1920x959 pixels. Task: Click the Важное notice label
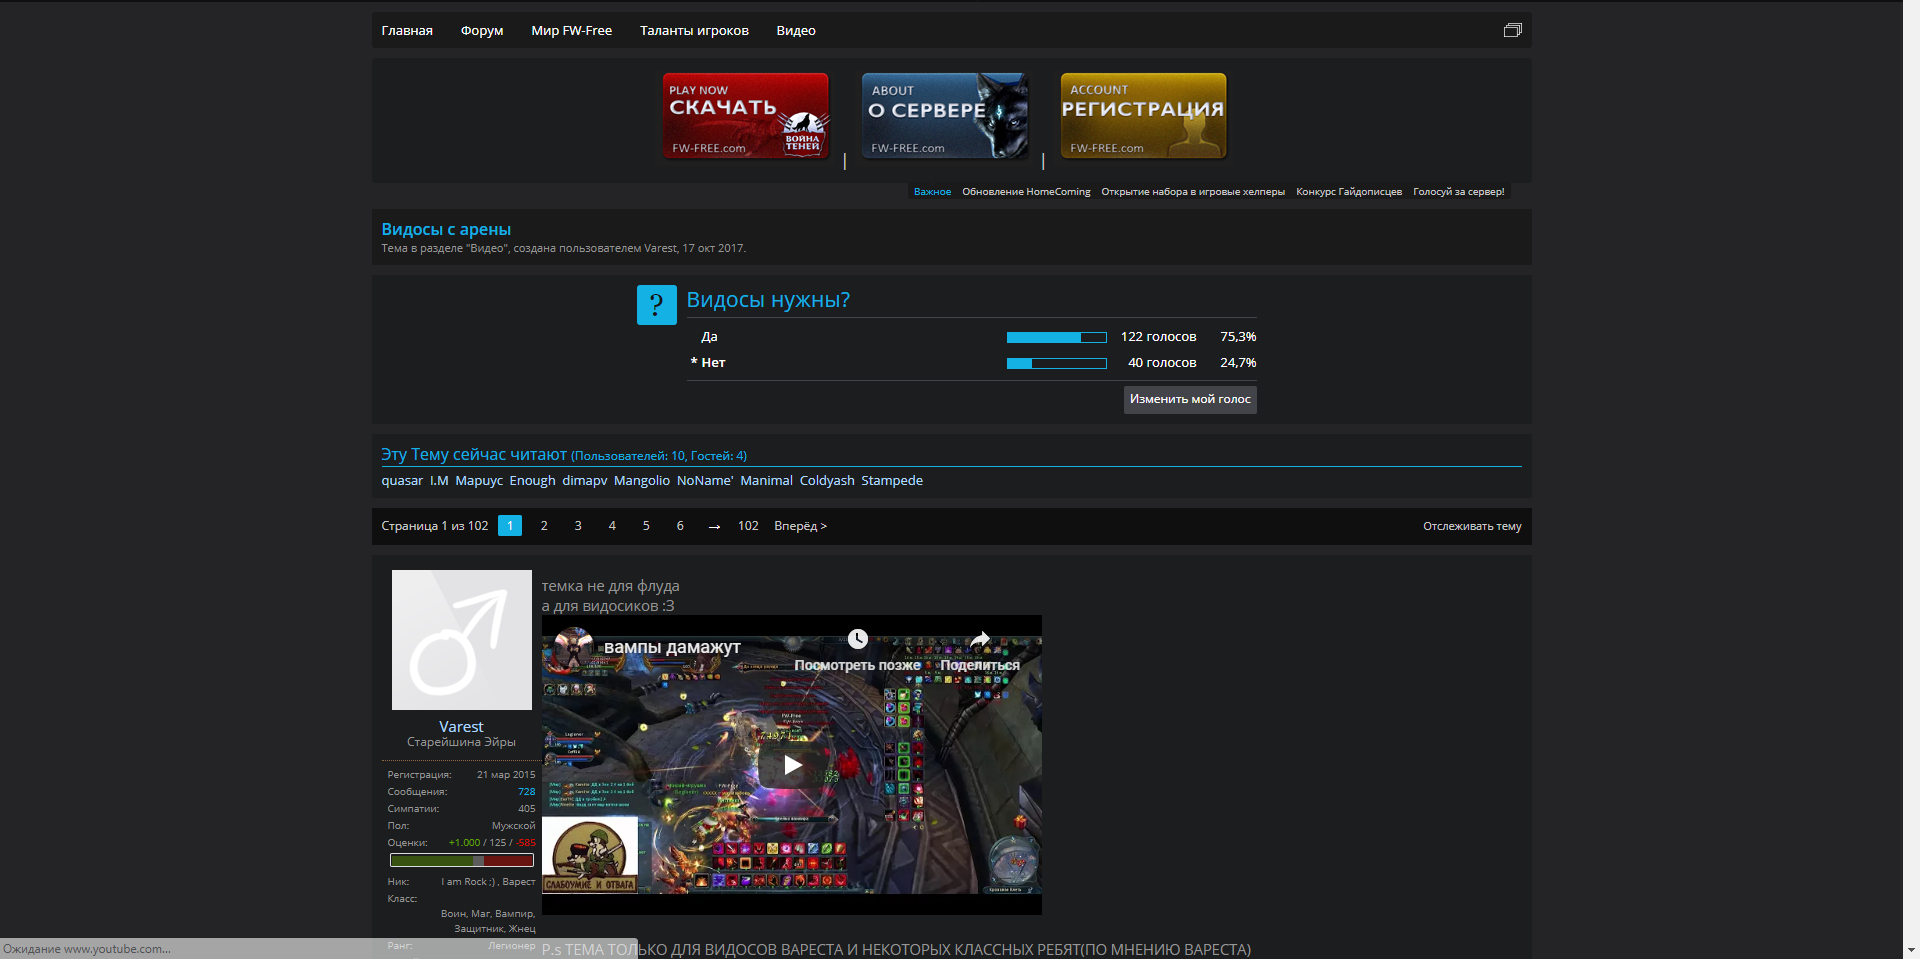coord(932,192)
